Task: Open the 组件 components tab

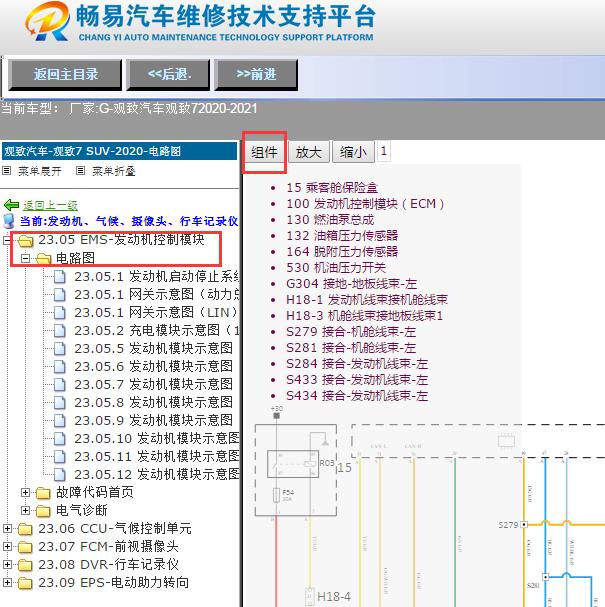Action: click(264, 152)
